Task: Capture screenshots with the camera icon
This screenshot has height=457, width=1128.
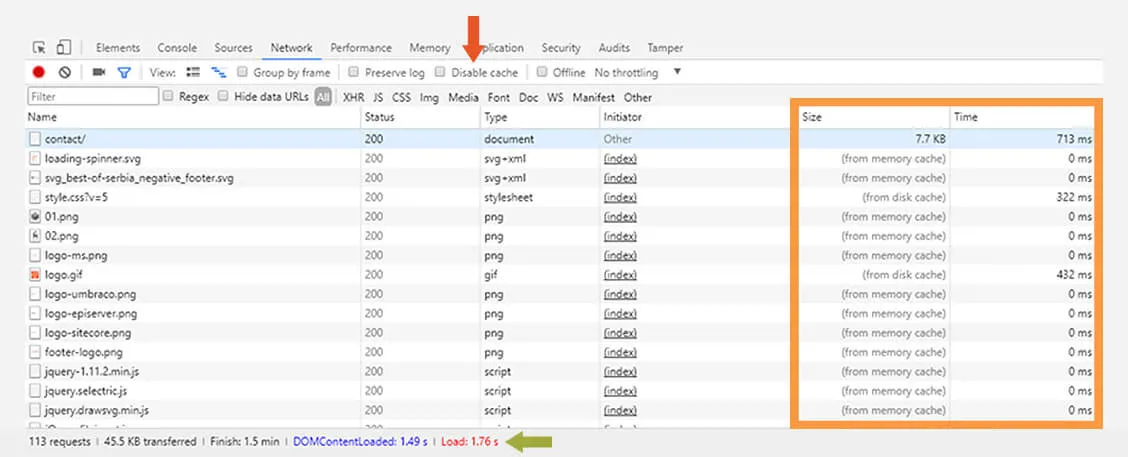Action: (99, 72)
